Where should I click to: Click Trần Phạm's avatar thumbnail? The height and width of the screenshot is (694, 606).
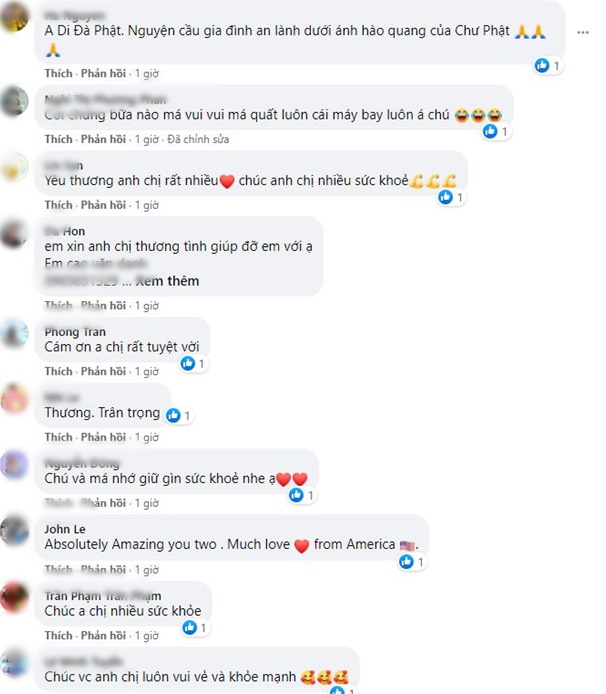(x=15, y=596)
